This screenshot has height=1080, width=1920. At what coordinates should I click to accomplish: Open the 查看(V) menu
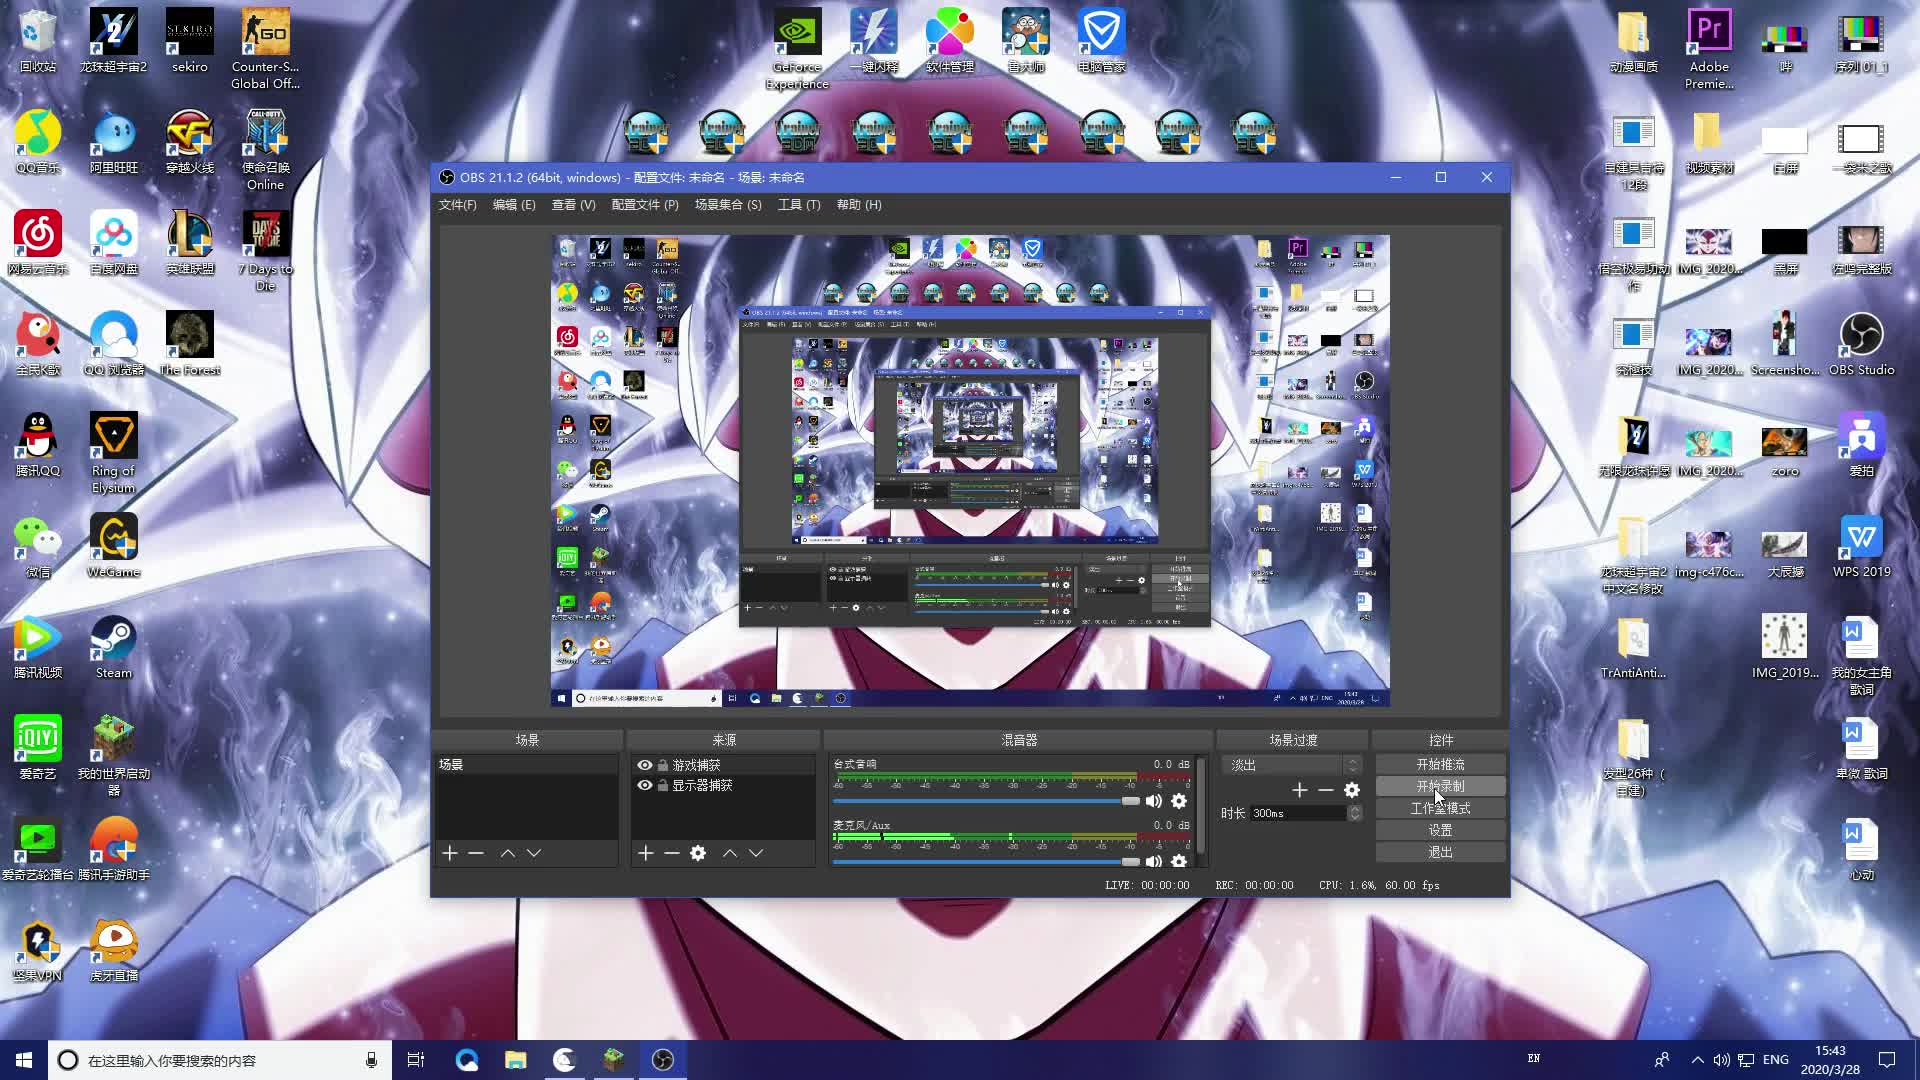point(573,205)
